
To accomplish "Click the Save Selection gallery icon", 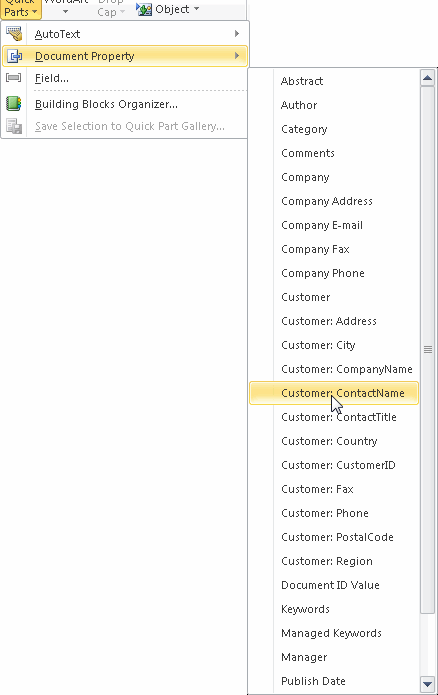I will point(14,126).
